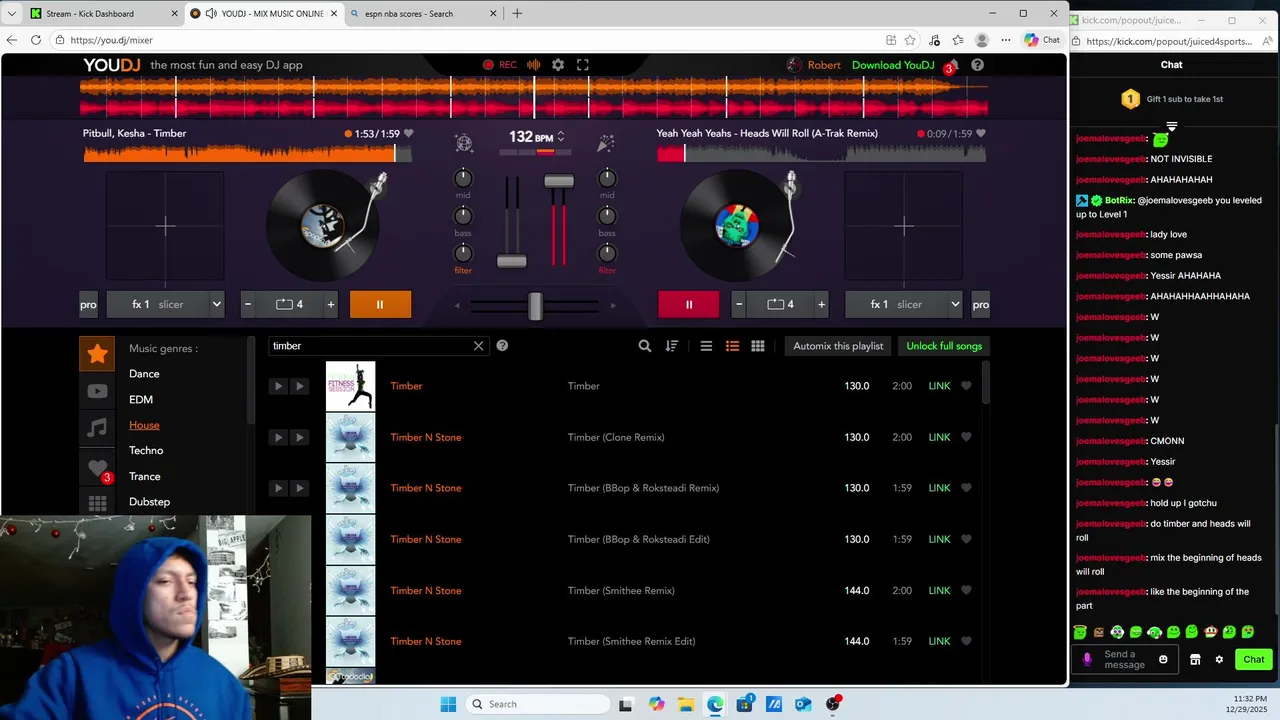Screen dimensions: 1280x720
Task: Click Send a message field in Kick chat
Action: pos(1126,660)
